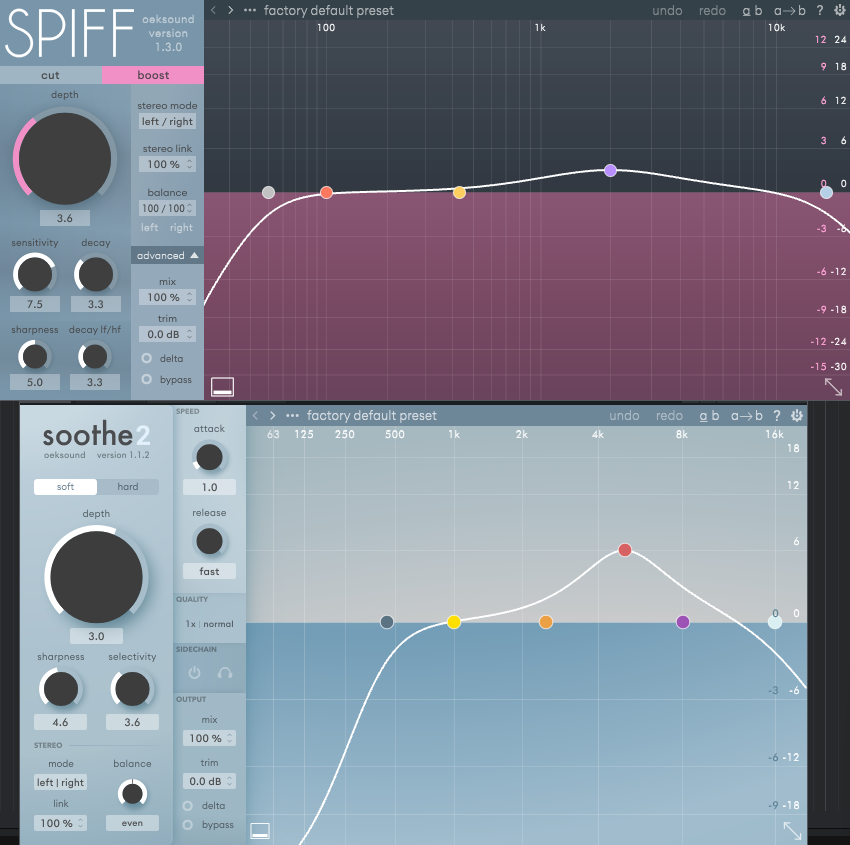Click soothe2 attack knob

coord(209,457)
